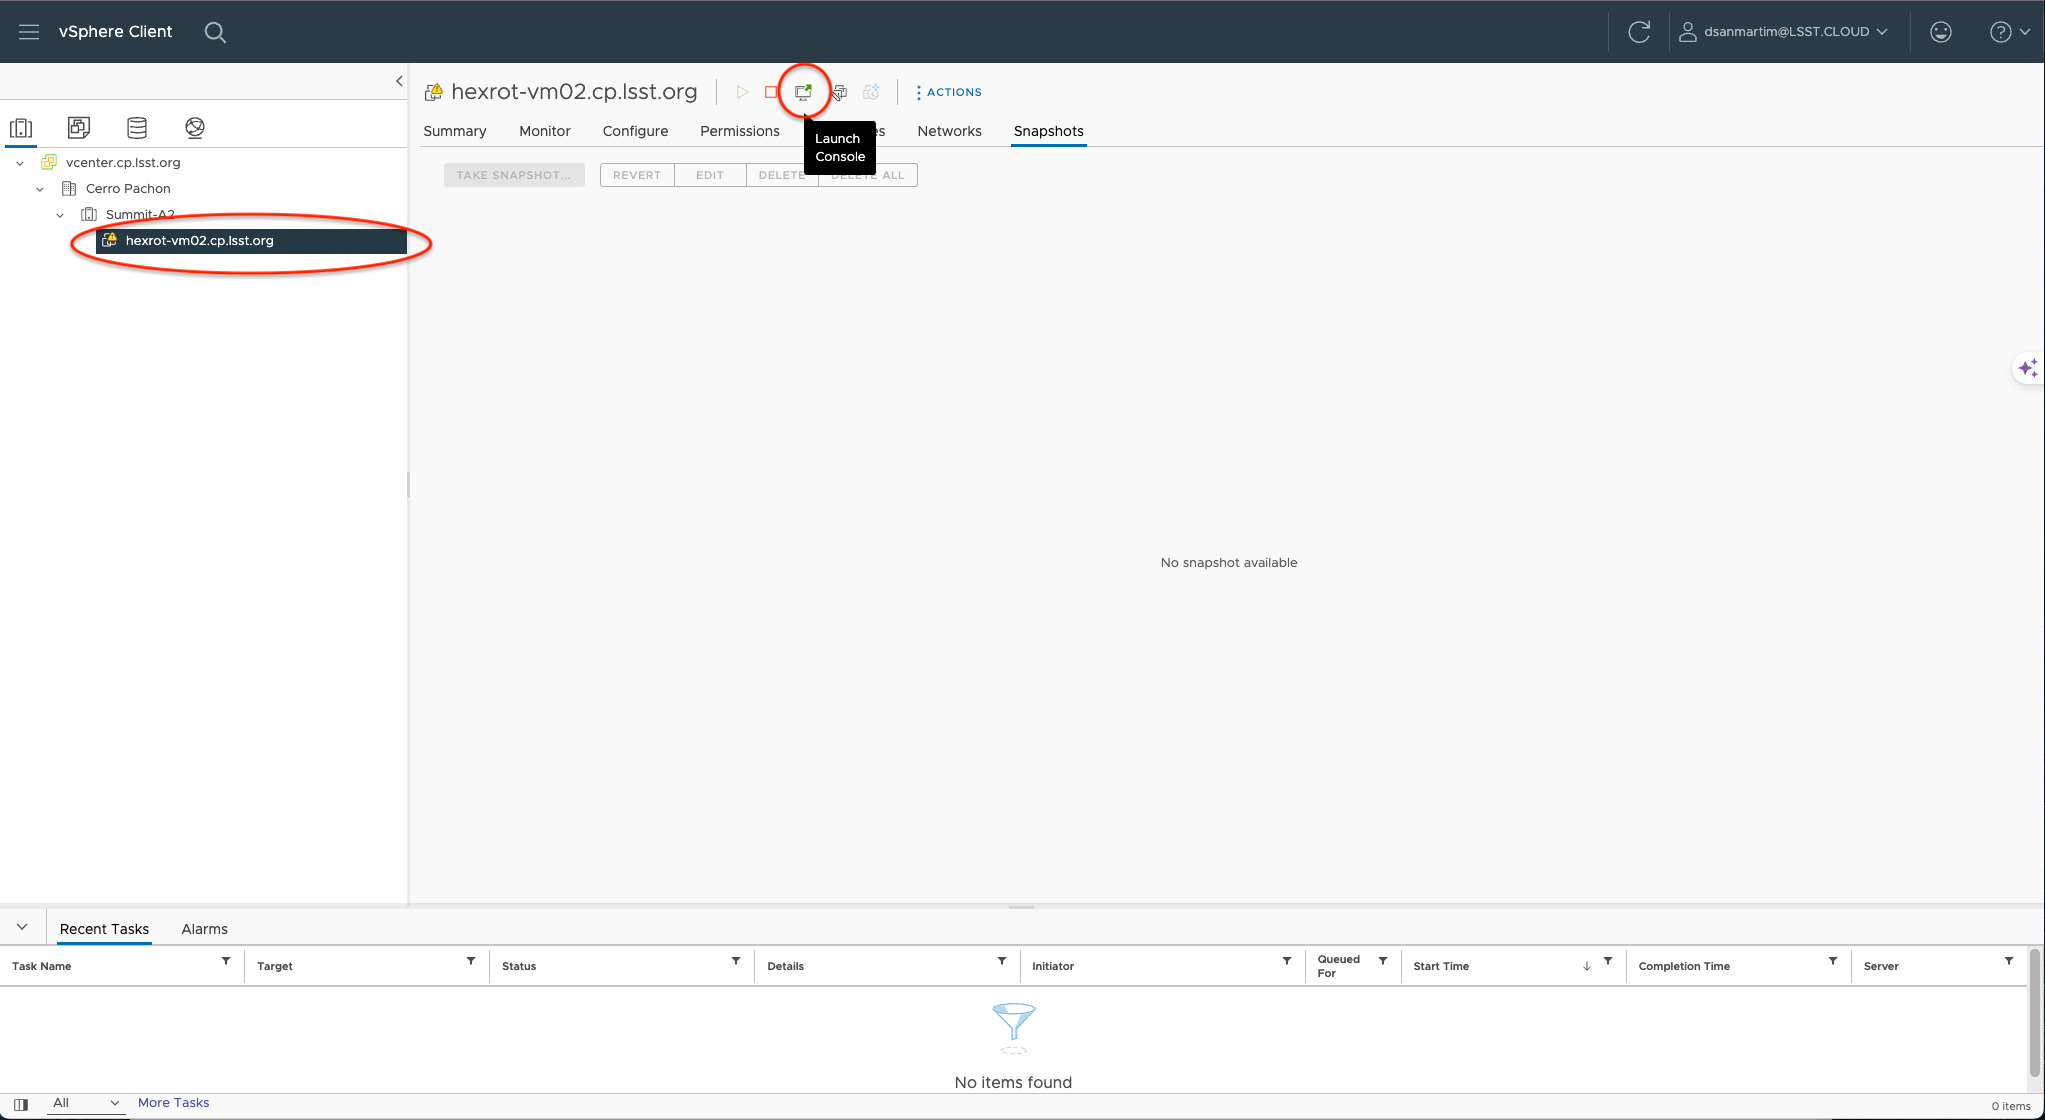The image size is (2045, 1120).
Task: Click the Launch Console icon
Action: point(803,92)
